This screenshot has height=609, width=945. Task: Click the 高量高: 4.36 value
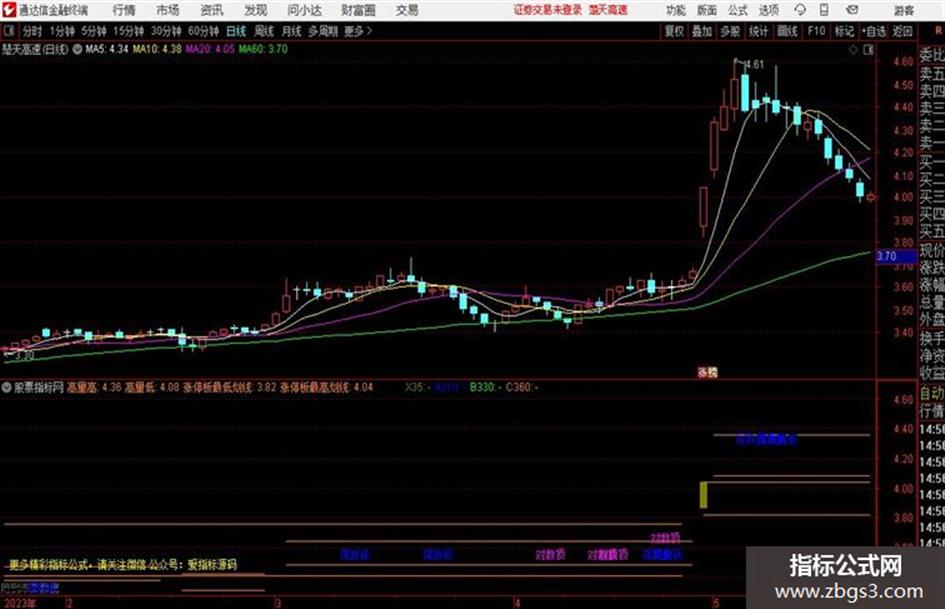(x=94, y=387)
